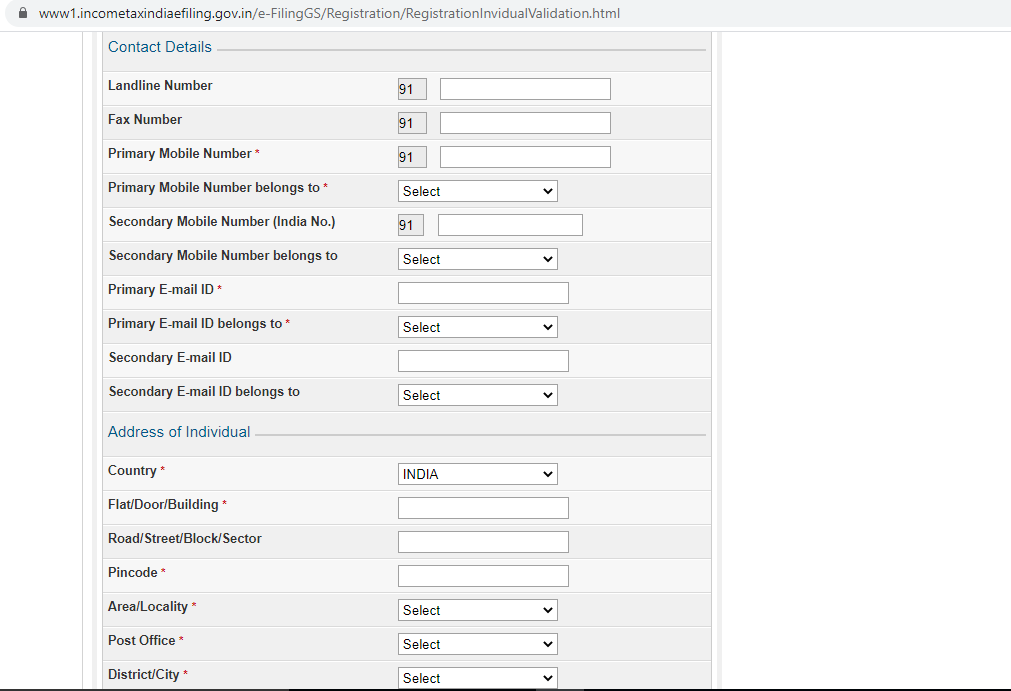
Task: Click Secondary Mobile Number belongs to label
Action: tap(223, 256)
